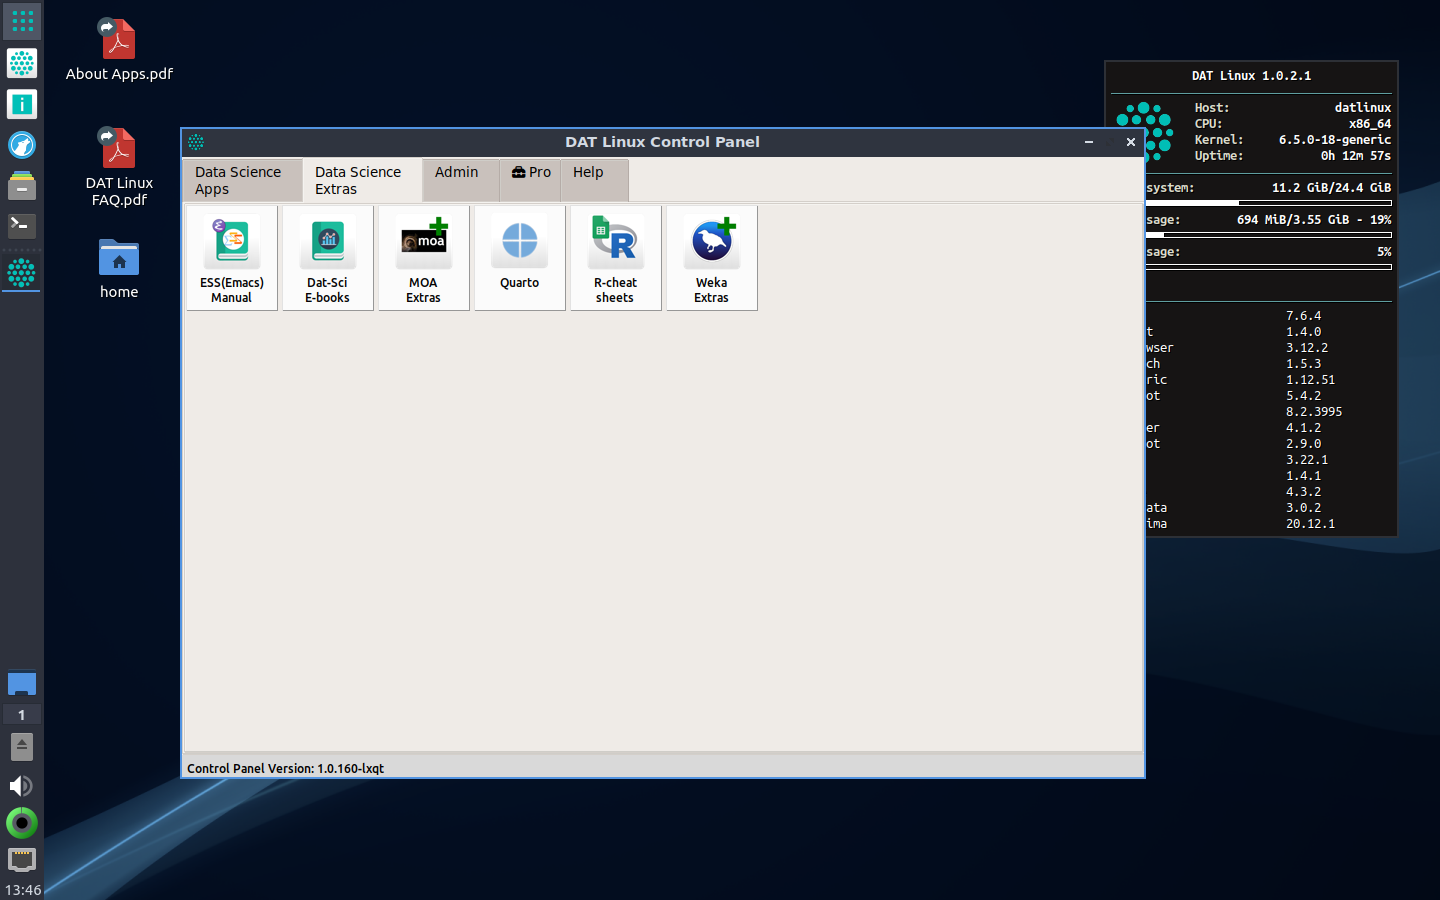Viewport: 1440px width, 900px height.
Task: Click the teal info icon in the panel
Action: 22,104
